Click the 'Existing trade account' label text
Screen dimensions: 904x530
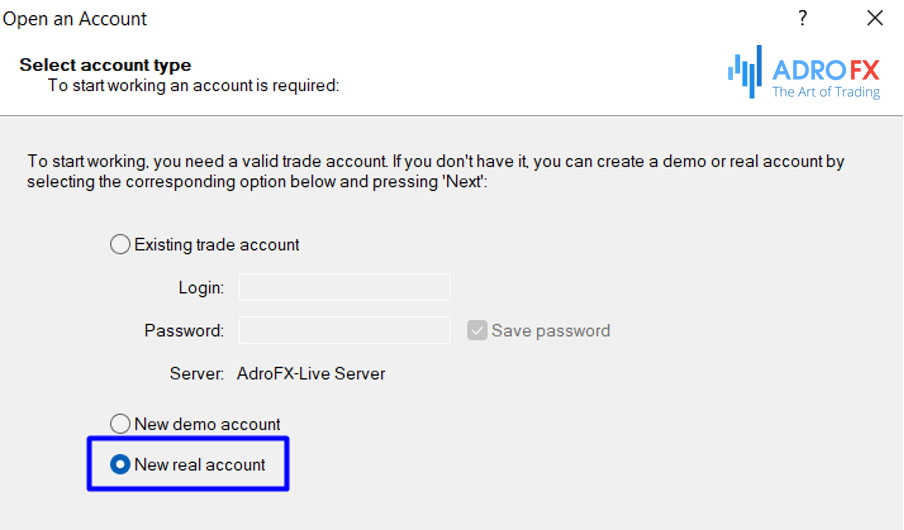217,245
